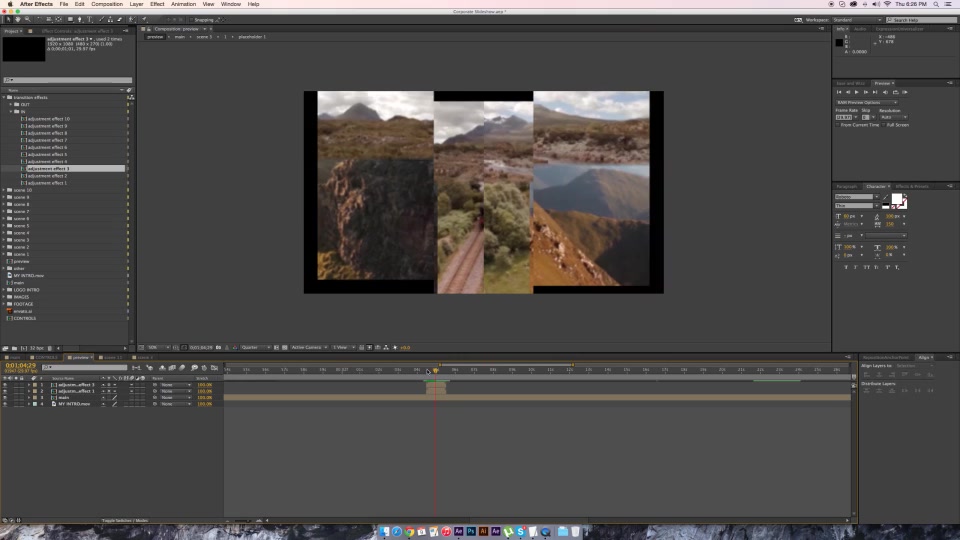Toggle the All Caps style button
This screenshot has height=540, width=960.
(866, 267)
